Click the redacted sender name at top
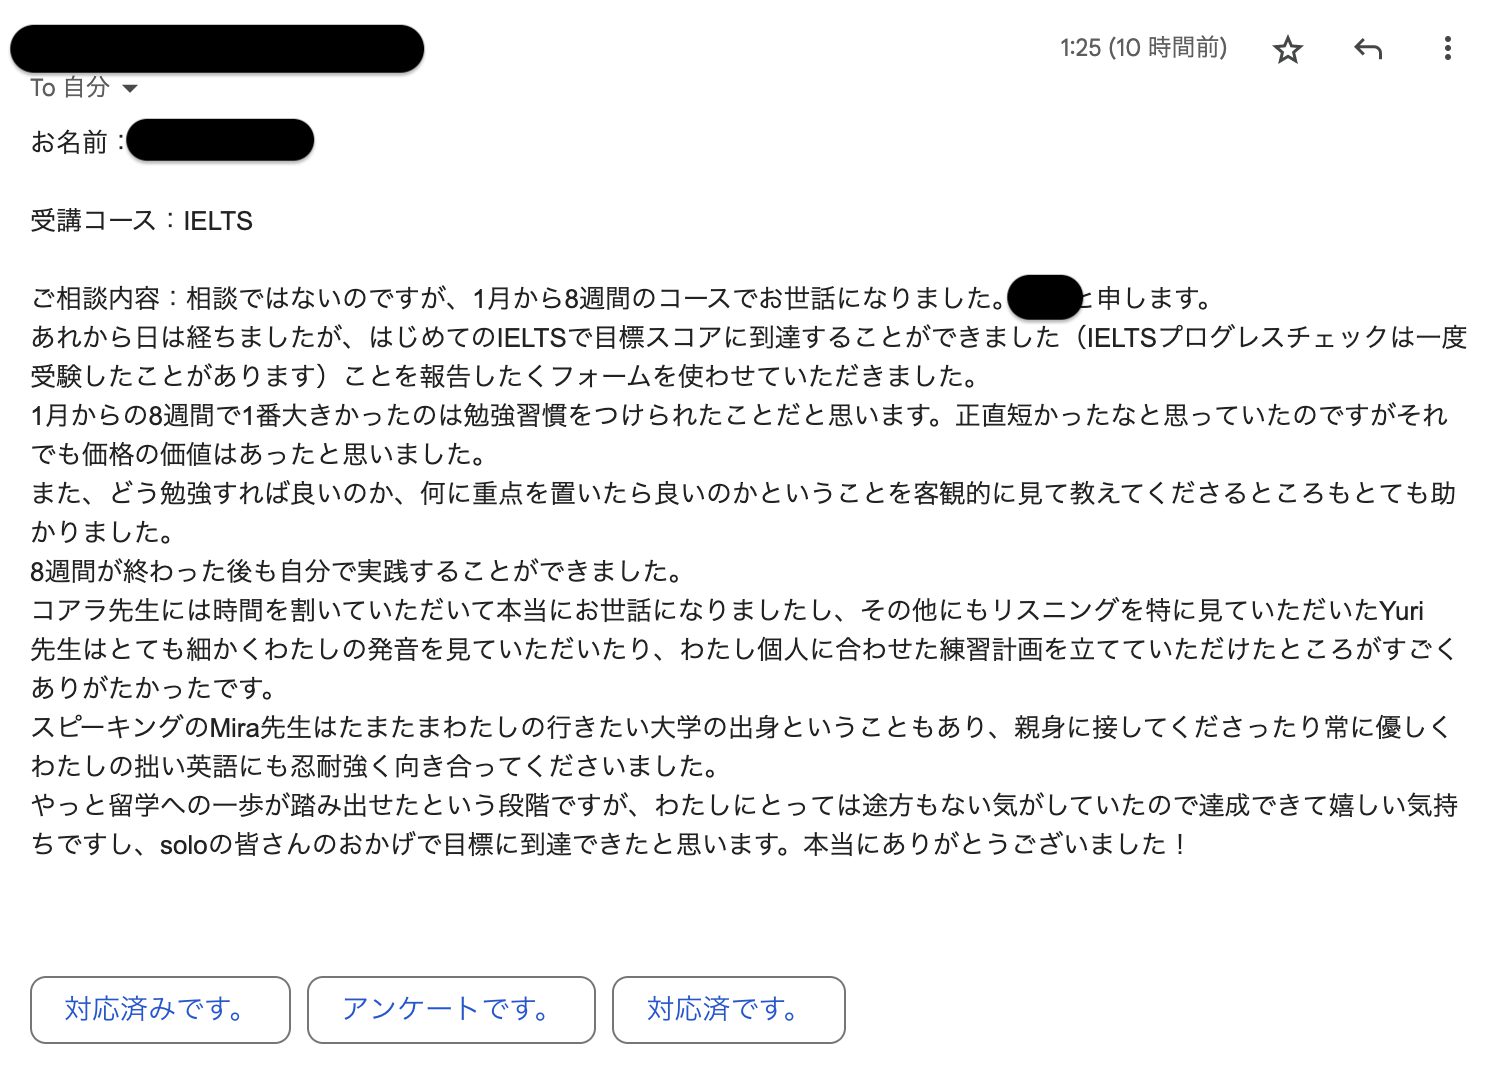This screenshot has width=1500, height=1068. click(217, 49)
